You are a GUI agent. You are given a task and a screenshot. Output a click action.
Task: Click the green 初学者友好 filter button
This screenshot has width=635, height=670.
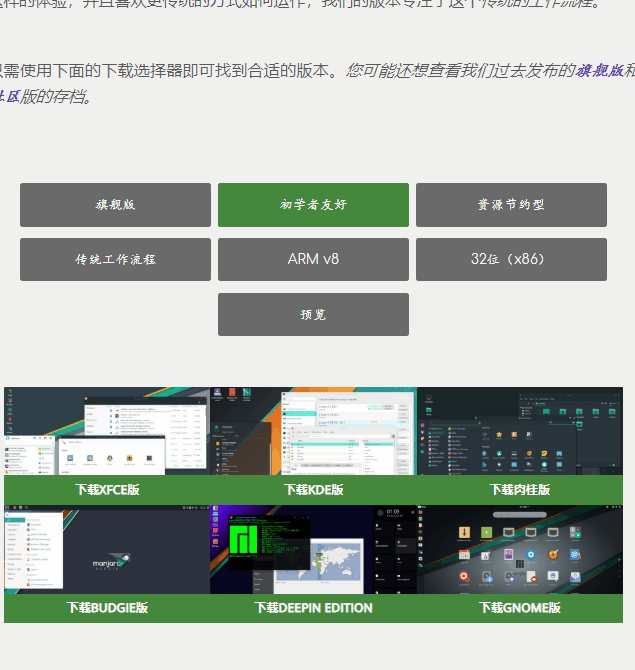(x=313, y=205)
